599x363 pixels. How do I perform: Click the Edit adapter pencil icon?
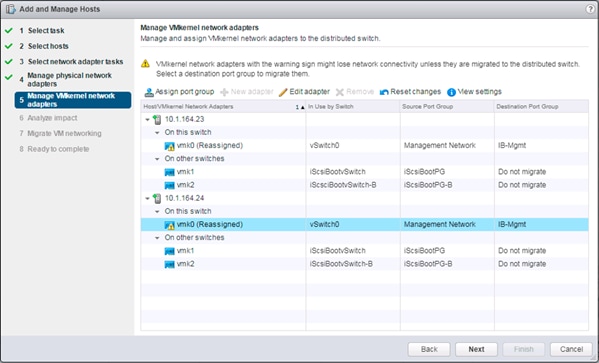283,92
